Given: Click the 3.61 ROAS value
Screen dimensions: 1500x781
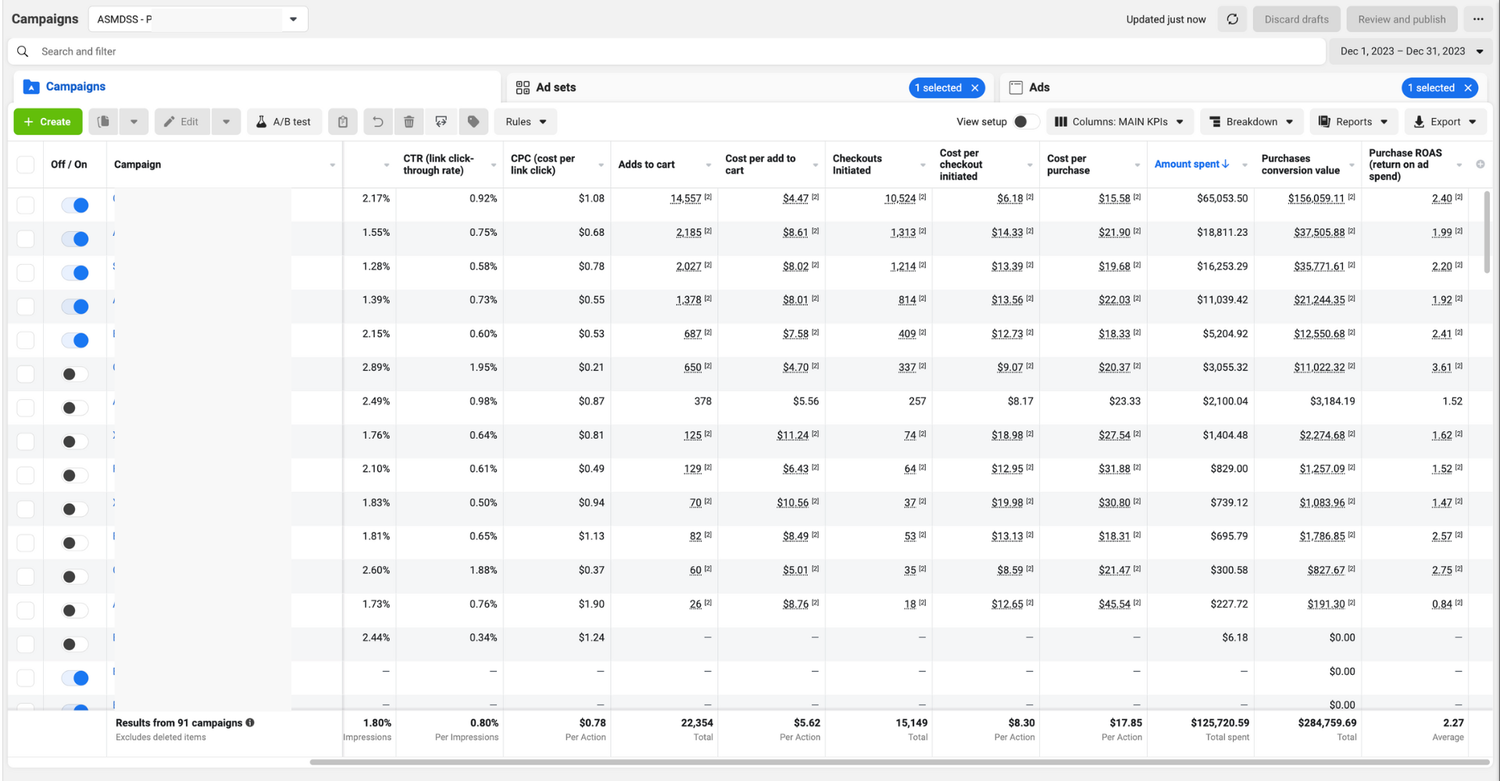Looking at the screenshot, I should (1442, 367).
